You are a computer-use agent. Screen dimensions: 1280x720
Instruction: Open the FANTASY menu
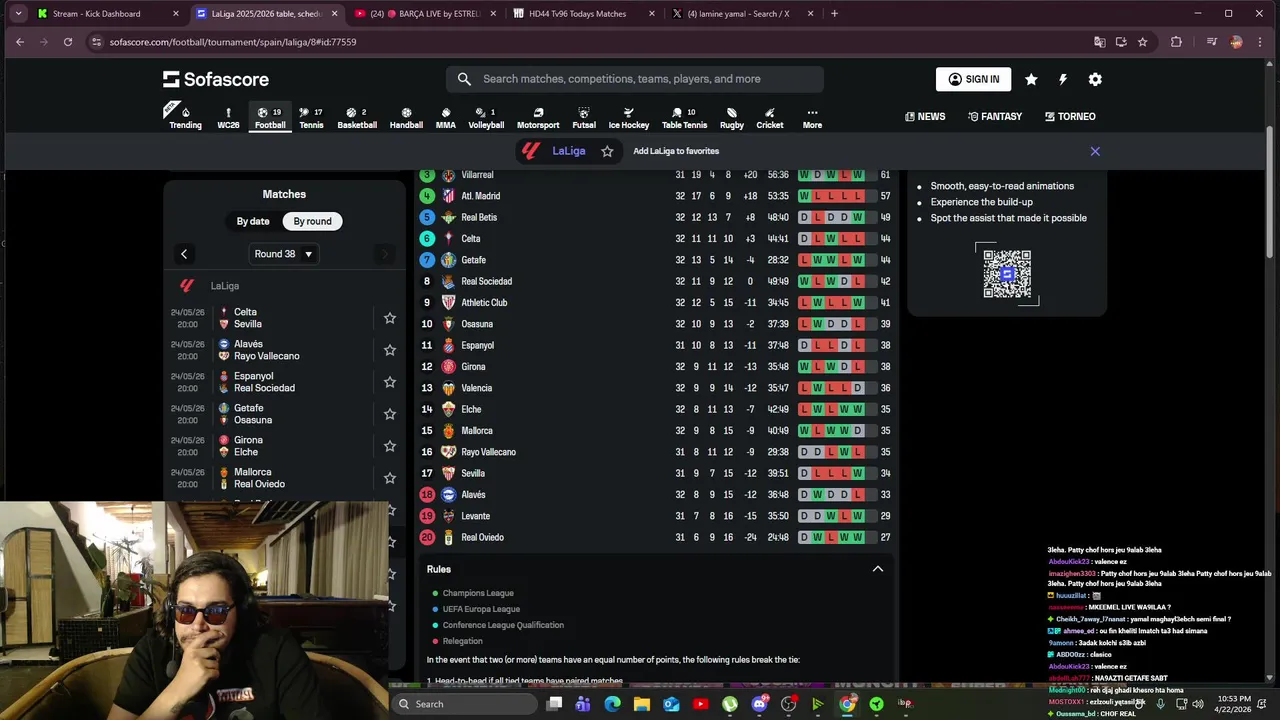[x=995, y=116]
